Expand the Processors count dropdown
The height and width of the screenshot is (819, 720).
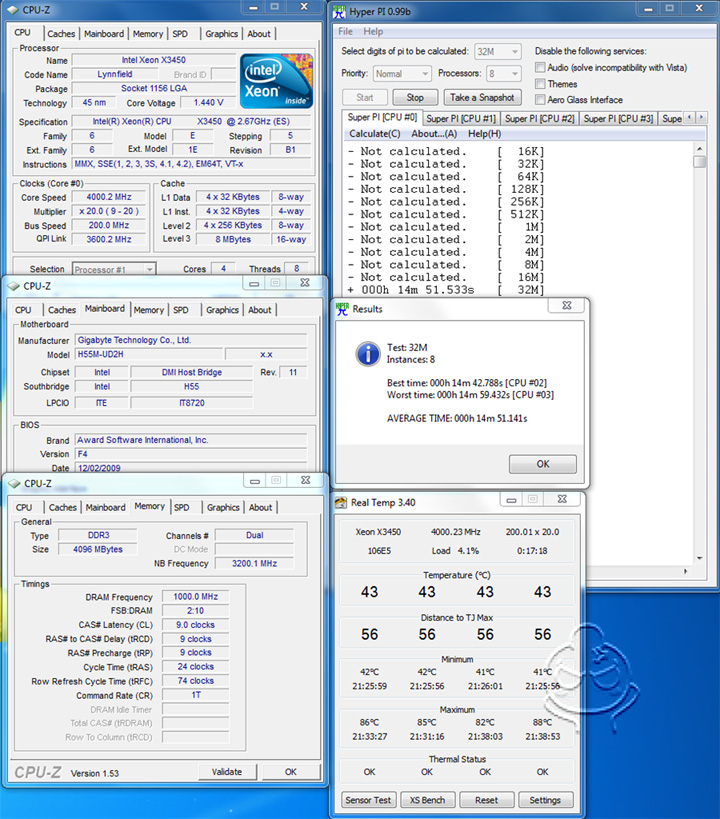pyautogui.click(x=503, y=74)
